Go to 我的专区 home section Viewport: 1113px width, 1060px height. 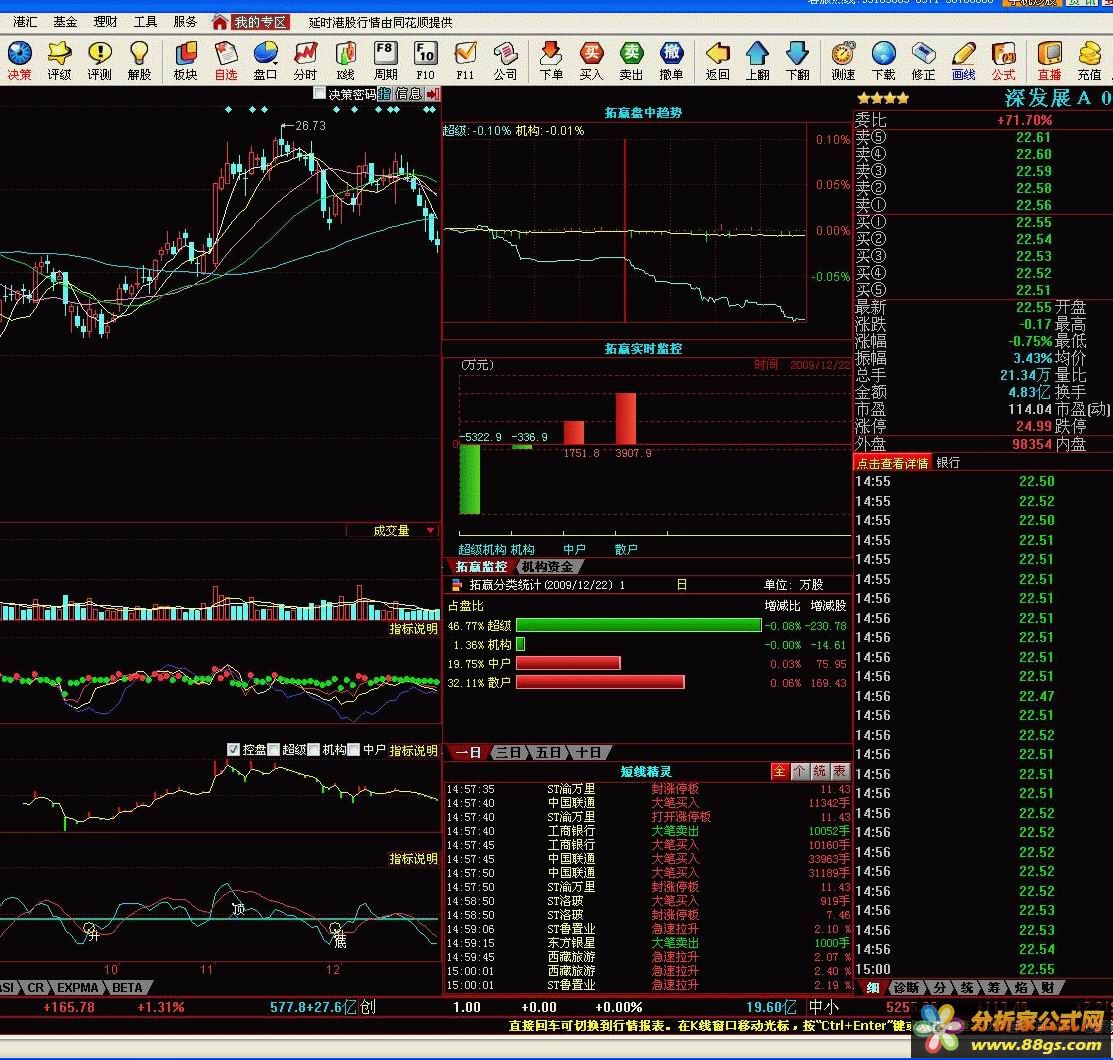(252, 22)
